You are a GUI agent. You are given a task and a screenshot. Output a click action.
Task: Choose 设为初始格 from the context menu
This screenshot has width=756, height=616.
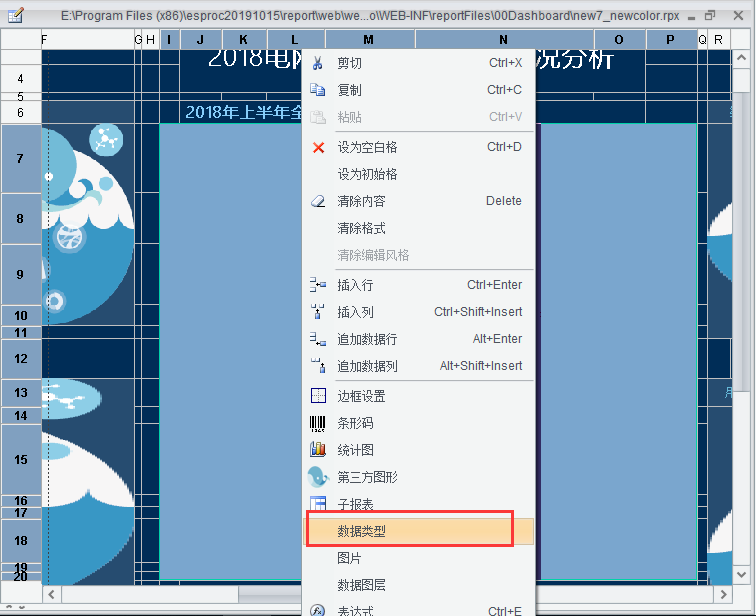pyautogui.click(x=418, y=174)
